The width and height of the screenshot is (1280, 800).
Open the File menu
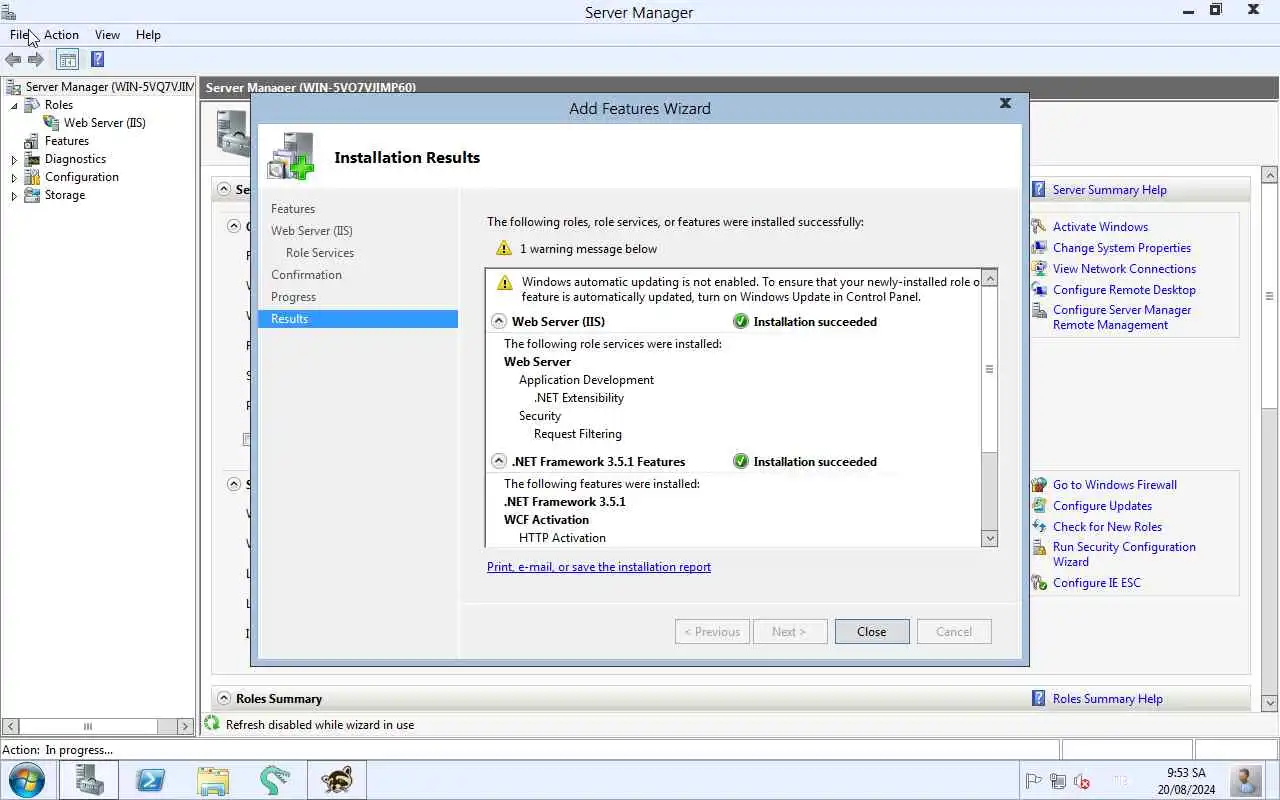pyautogui.click(x=19, y=35)
